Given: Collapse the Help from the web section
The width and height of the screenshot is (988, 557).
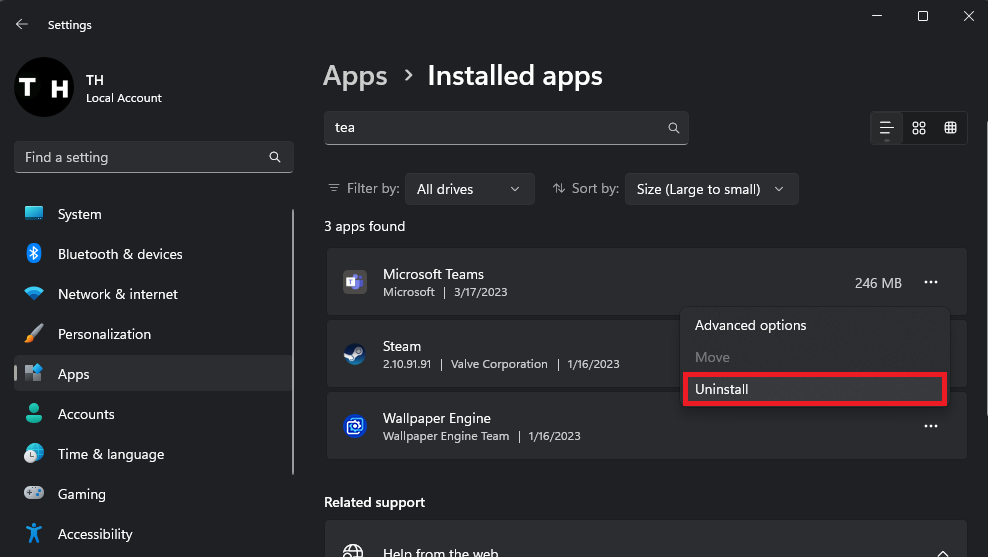Looking at the screenshot, I should pyautogui.click(x=943, y=551).
